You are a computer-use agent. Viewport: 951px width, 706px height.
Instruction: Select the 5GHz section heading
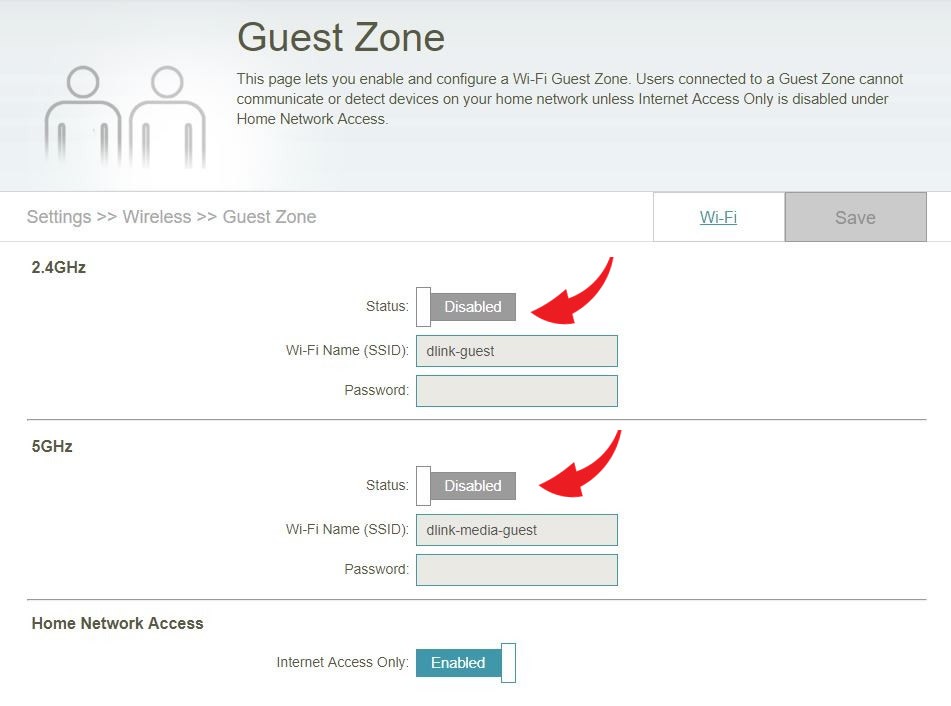click(x=52, y=446)
